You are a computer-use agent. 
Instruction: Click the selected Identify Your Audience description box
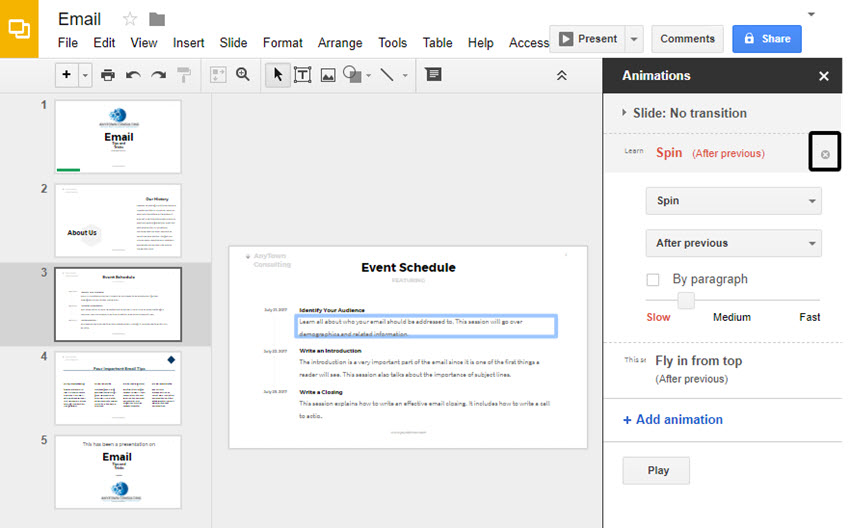[426, 326]
